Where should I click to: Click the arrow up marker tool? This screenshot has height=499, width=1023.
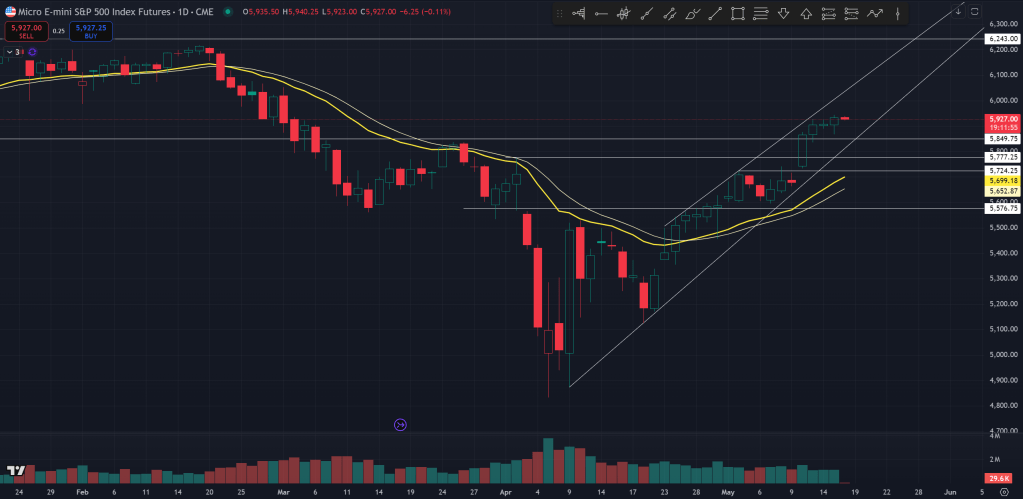point(806,14)
